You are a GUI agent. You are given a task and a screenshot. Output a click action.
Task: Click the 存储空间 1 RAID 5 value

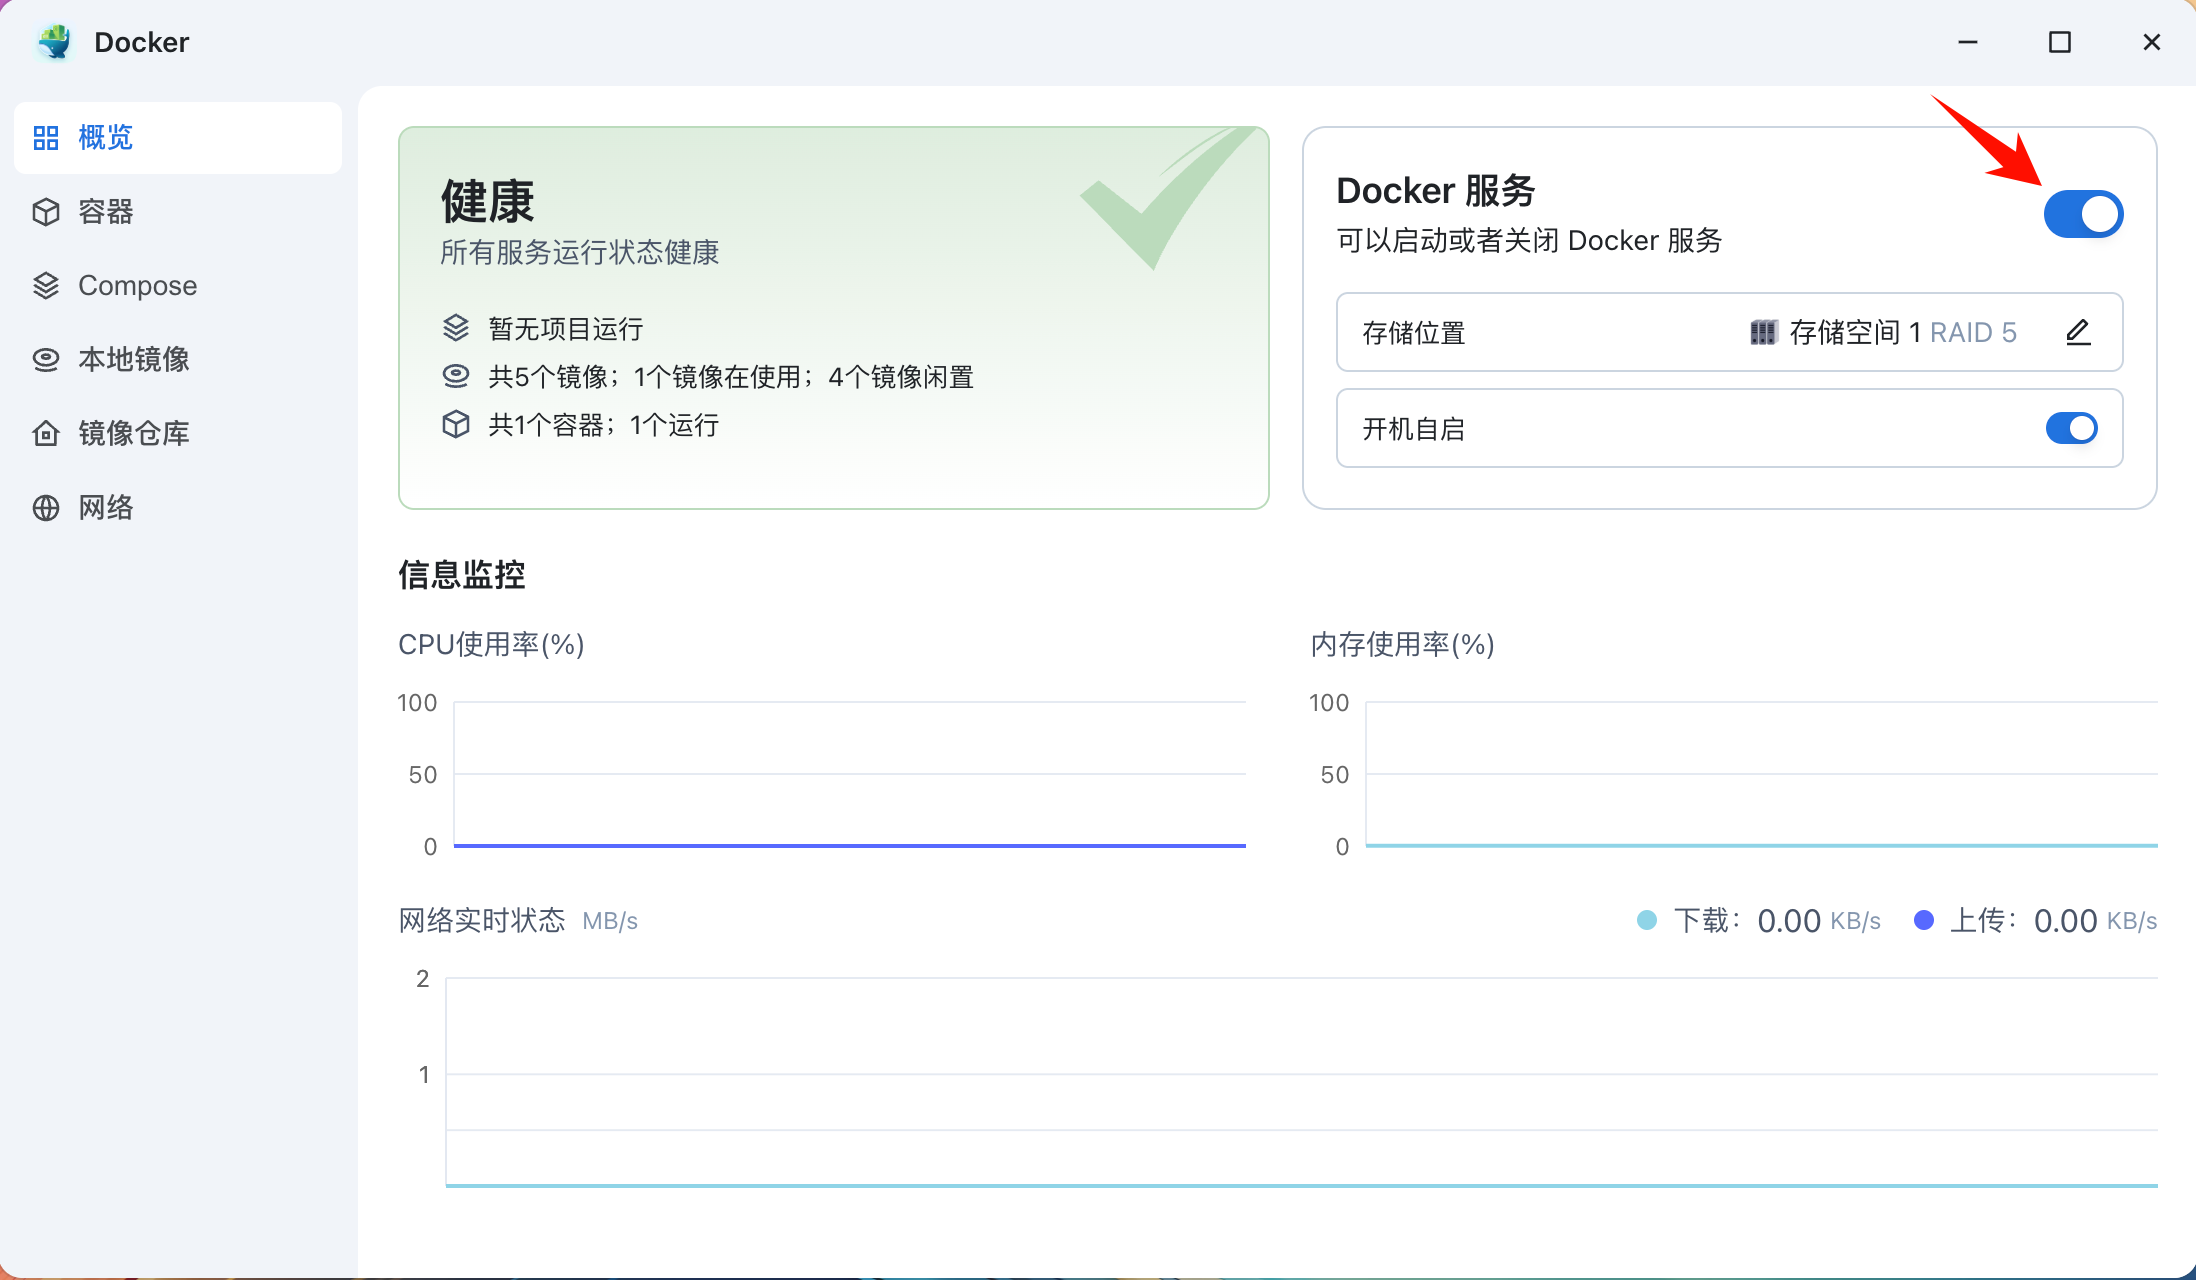(x=1903, y=332)
